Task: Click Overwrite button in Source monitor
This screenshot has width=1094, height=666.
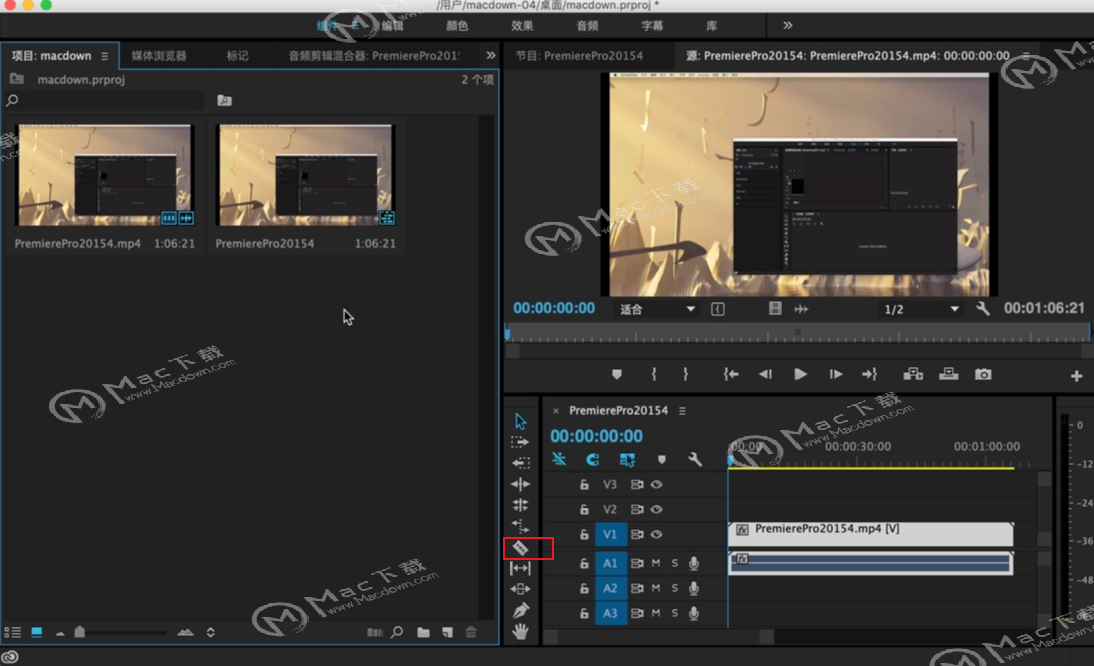Action: pos(949,374)
